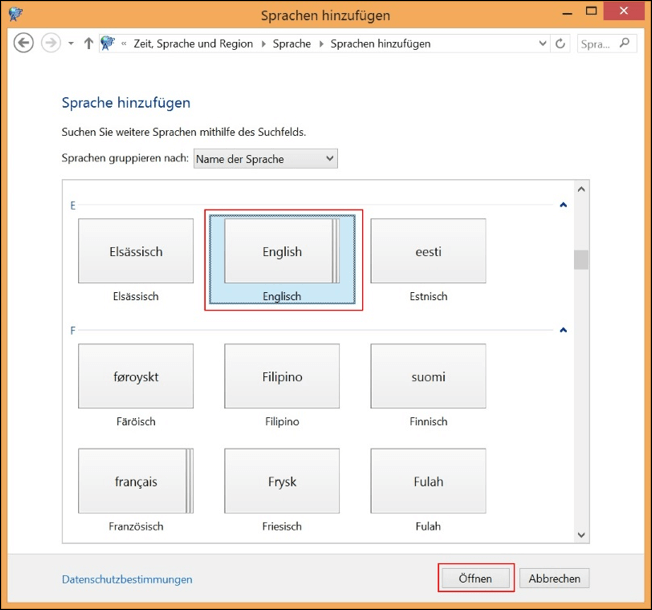Expand arrow after Zeit, Sprache und Region
The height and width of the screenshot is (610, 652).
tap(263, 44)
